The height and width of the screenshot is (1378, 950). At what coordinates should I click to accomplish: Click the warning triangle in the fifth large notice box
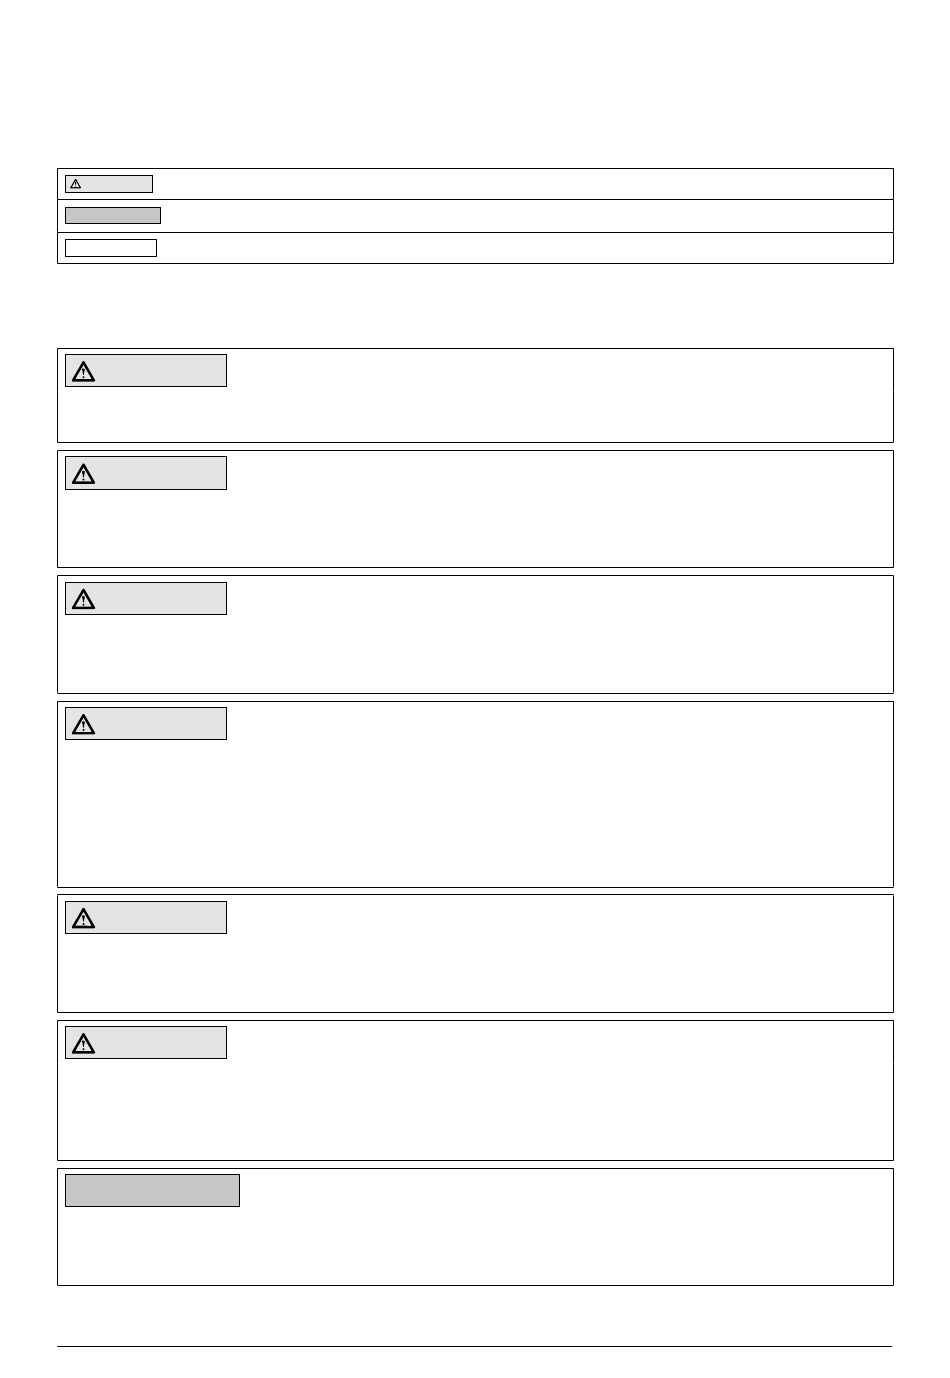coord(84,918)
